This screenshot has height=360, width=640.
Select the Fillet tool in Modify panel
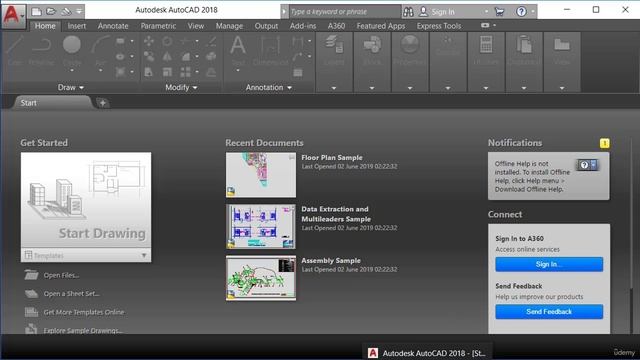click(185, 56)
